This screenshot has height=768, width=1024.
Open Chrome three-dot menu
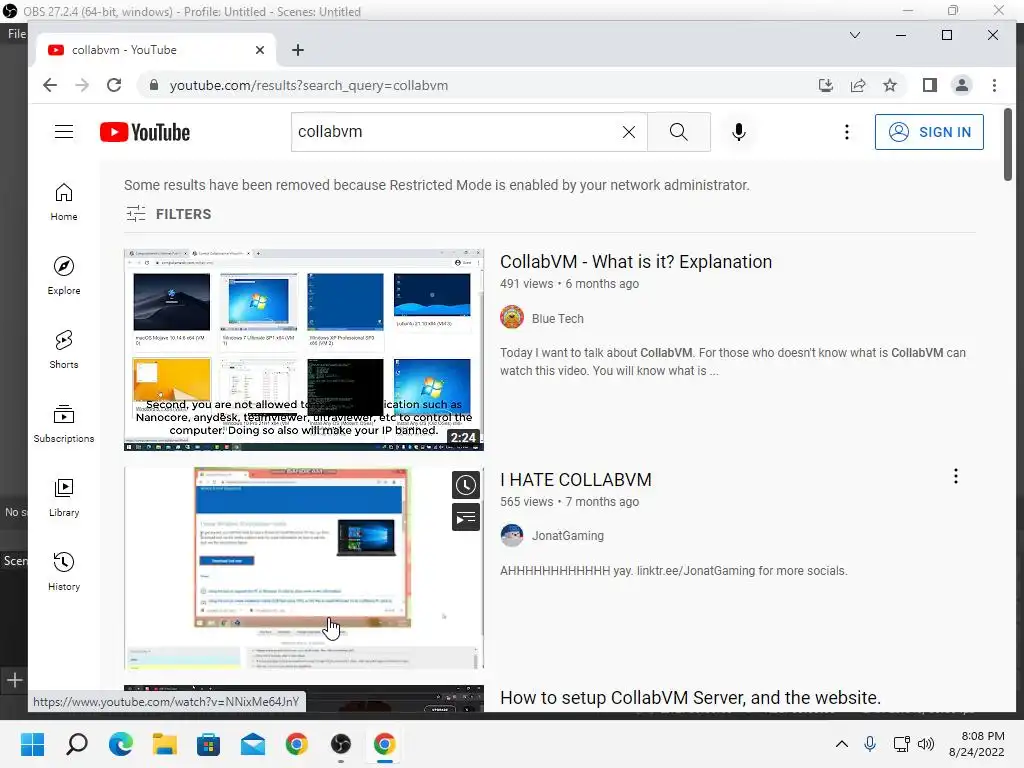click(x=995, y=86)
